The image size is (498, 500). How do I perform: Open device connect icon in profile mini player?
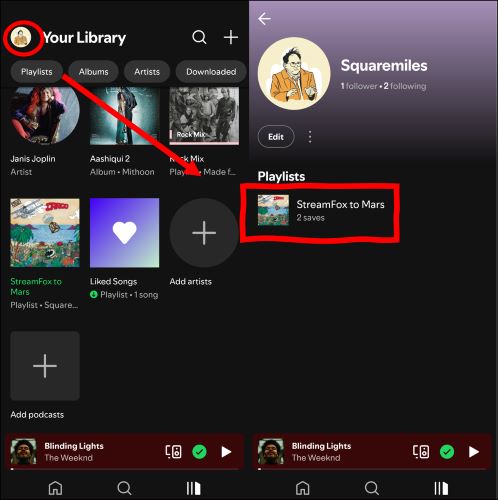pos(421,452)
